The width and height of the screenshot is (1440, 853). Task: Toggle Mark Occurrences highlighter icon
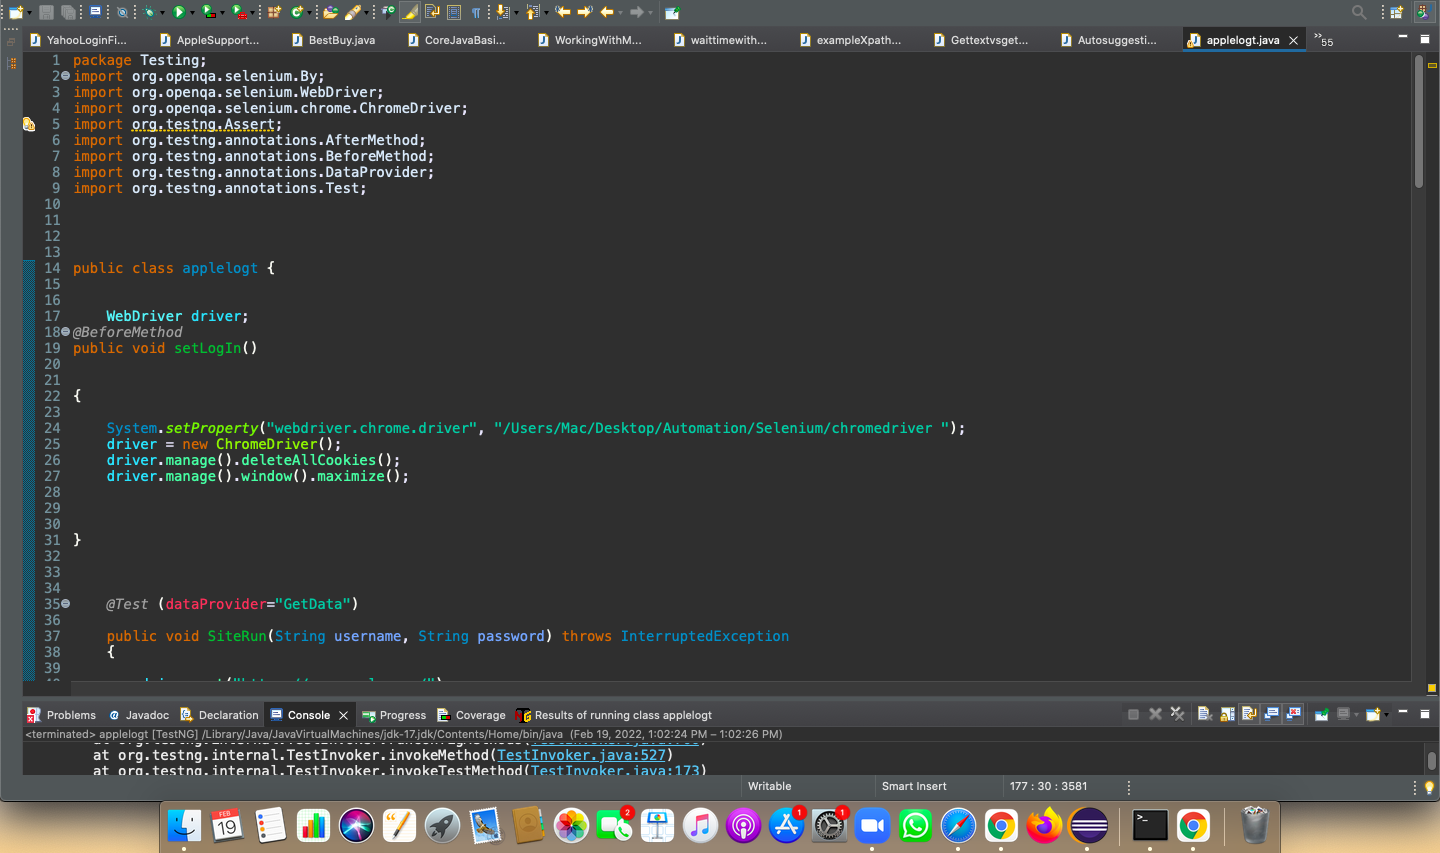410,12
